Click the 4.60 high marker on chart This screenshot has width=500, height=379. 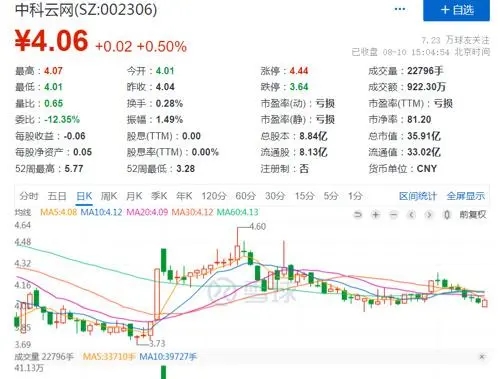258,227
